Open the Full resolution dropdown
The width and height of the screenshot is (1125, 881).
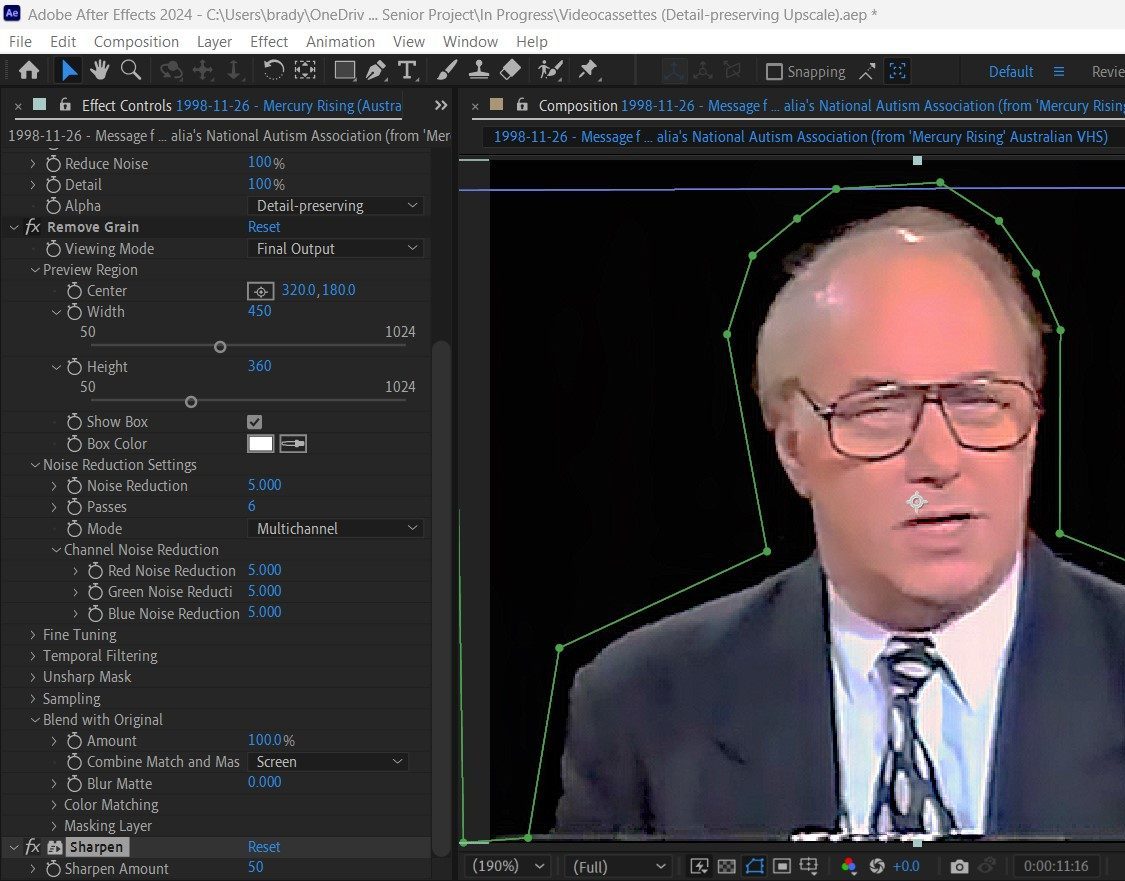coord(618,866)
